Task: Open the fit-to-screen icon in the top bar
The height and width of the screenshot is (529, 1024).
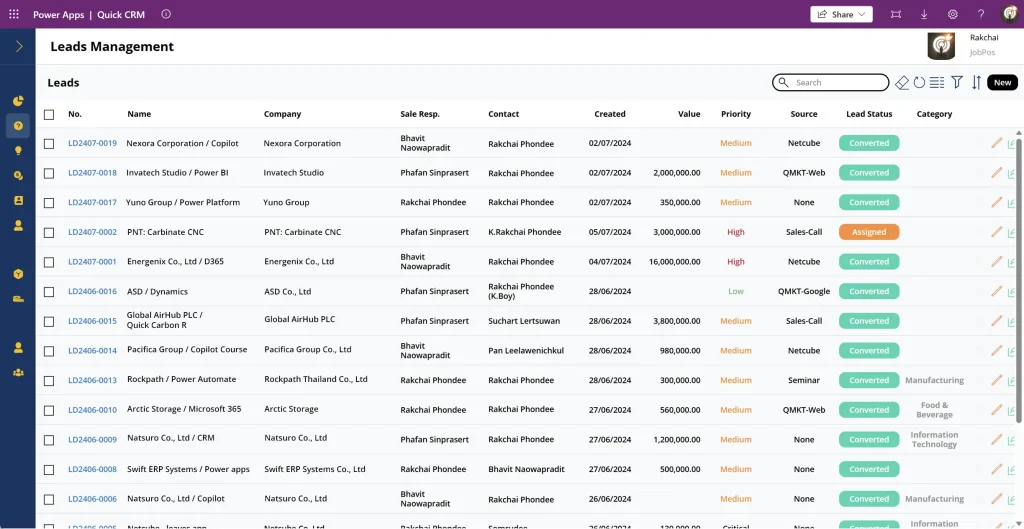Action: click(895, 14)
